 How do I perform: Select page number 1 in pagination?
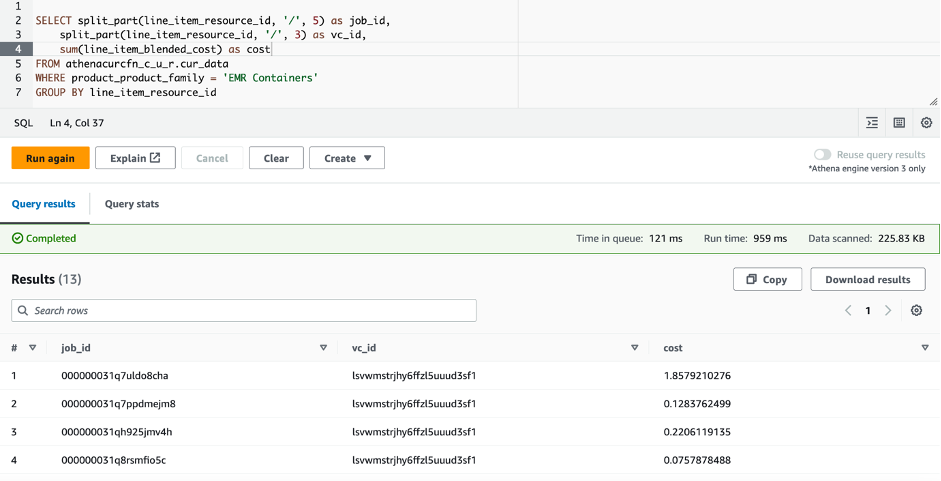click(x=868, y=310)
